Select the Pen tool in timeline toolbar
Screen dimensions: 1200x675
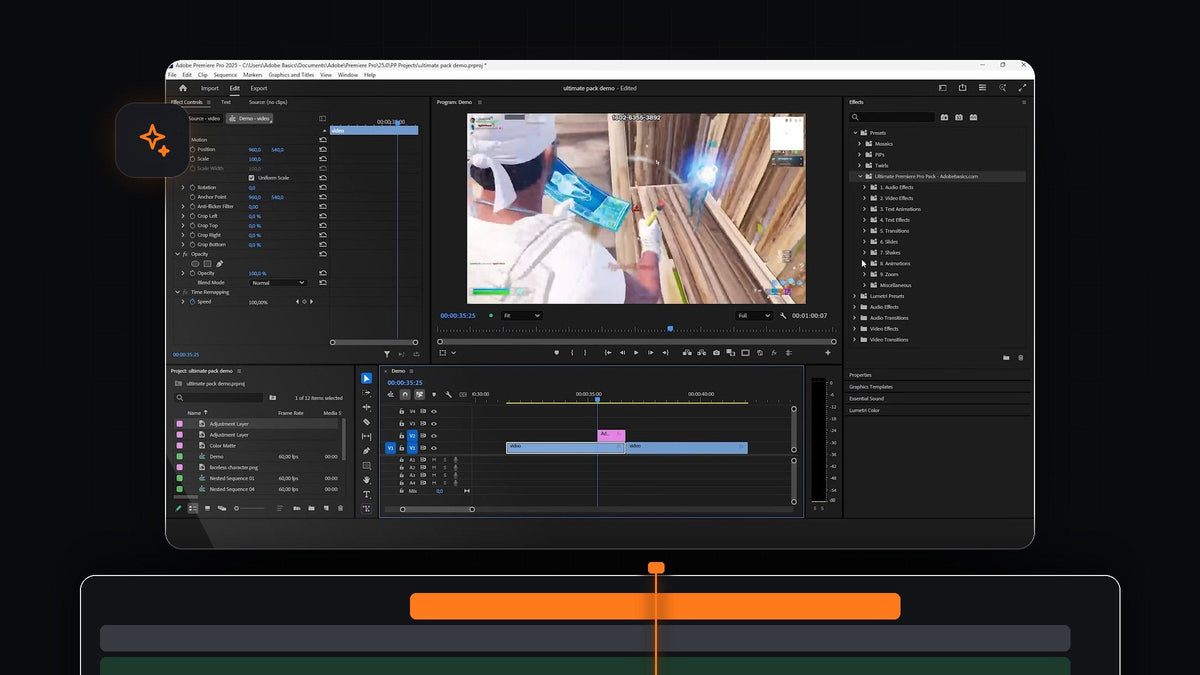366,451
